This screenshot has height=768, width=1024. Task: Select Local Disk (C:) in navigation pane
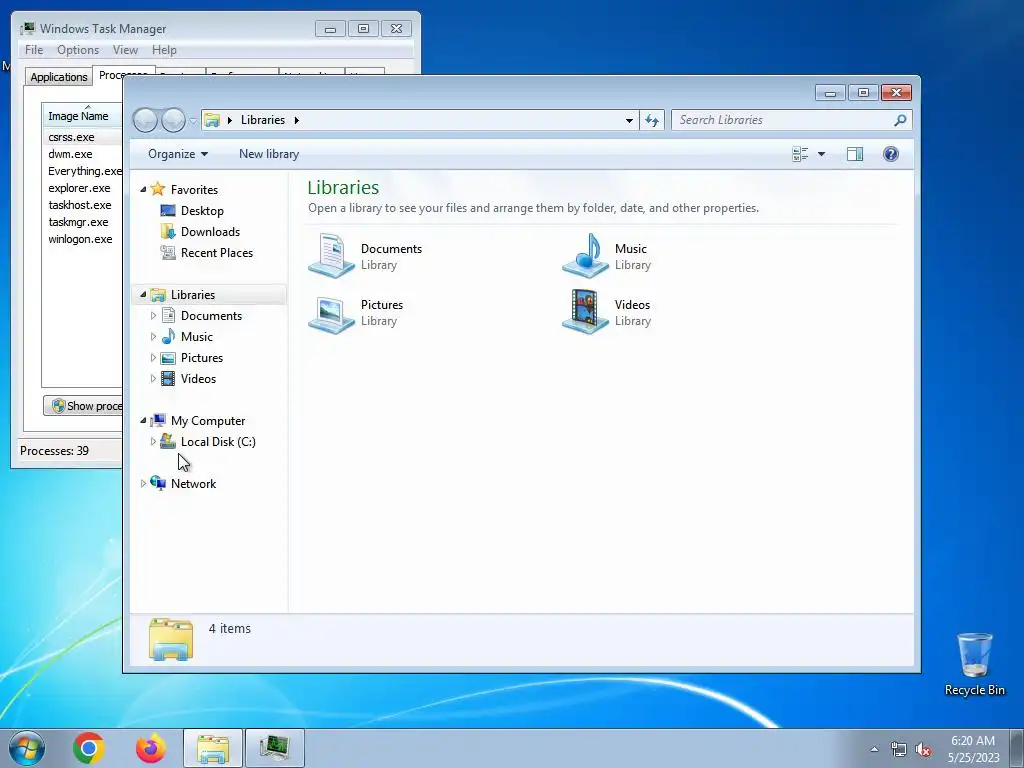point(218,442)
